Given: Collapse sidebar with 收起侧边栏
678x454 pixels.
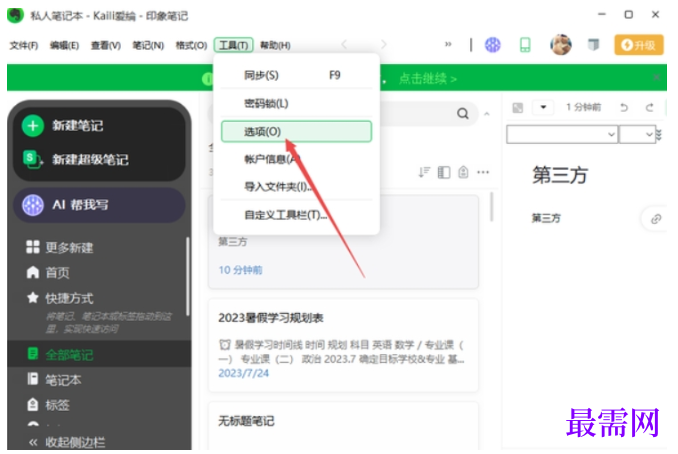Looking at the screenshot, I should pyautogui.click(x=67, y=442).
